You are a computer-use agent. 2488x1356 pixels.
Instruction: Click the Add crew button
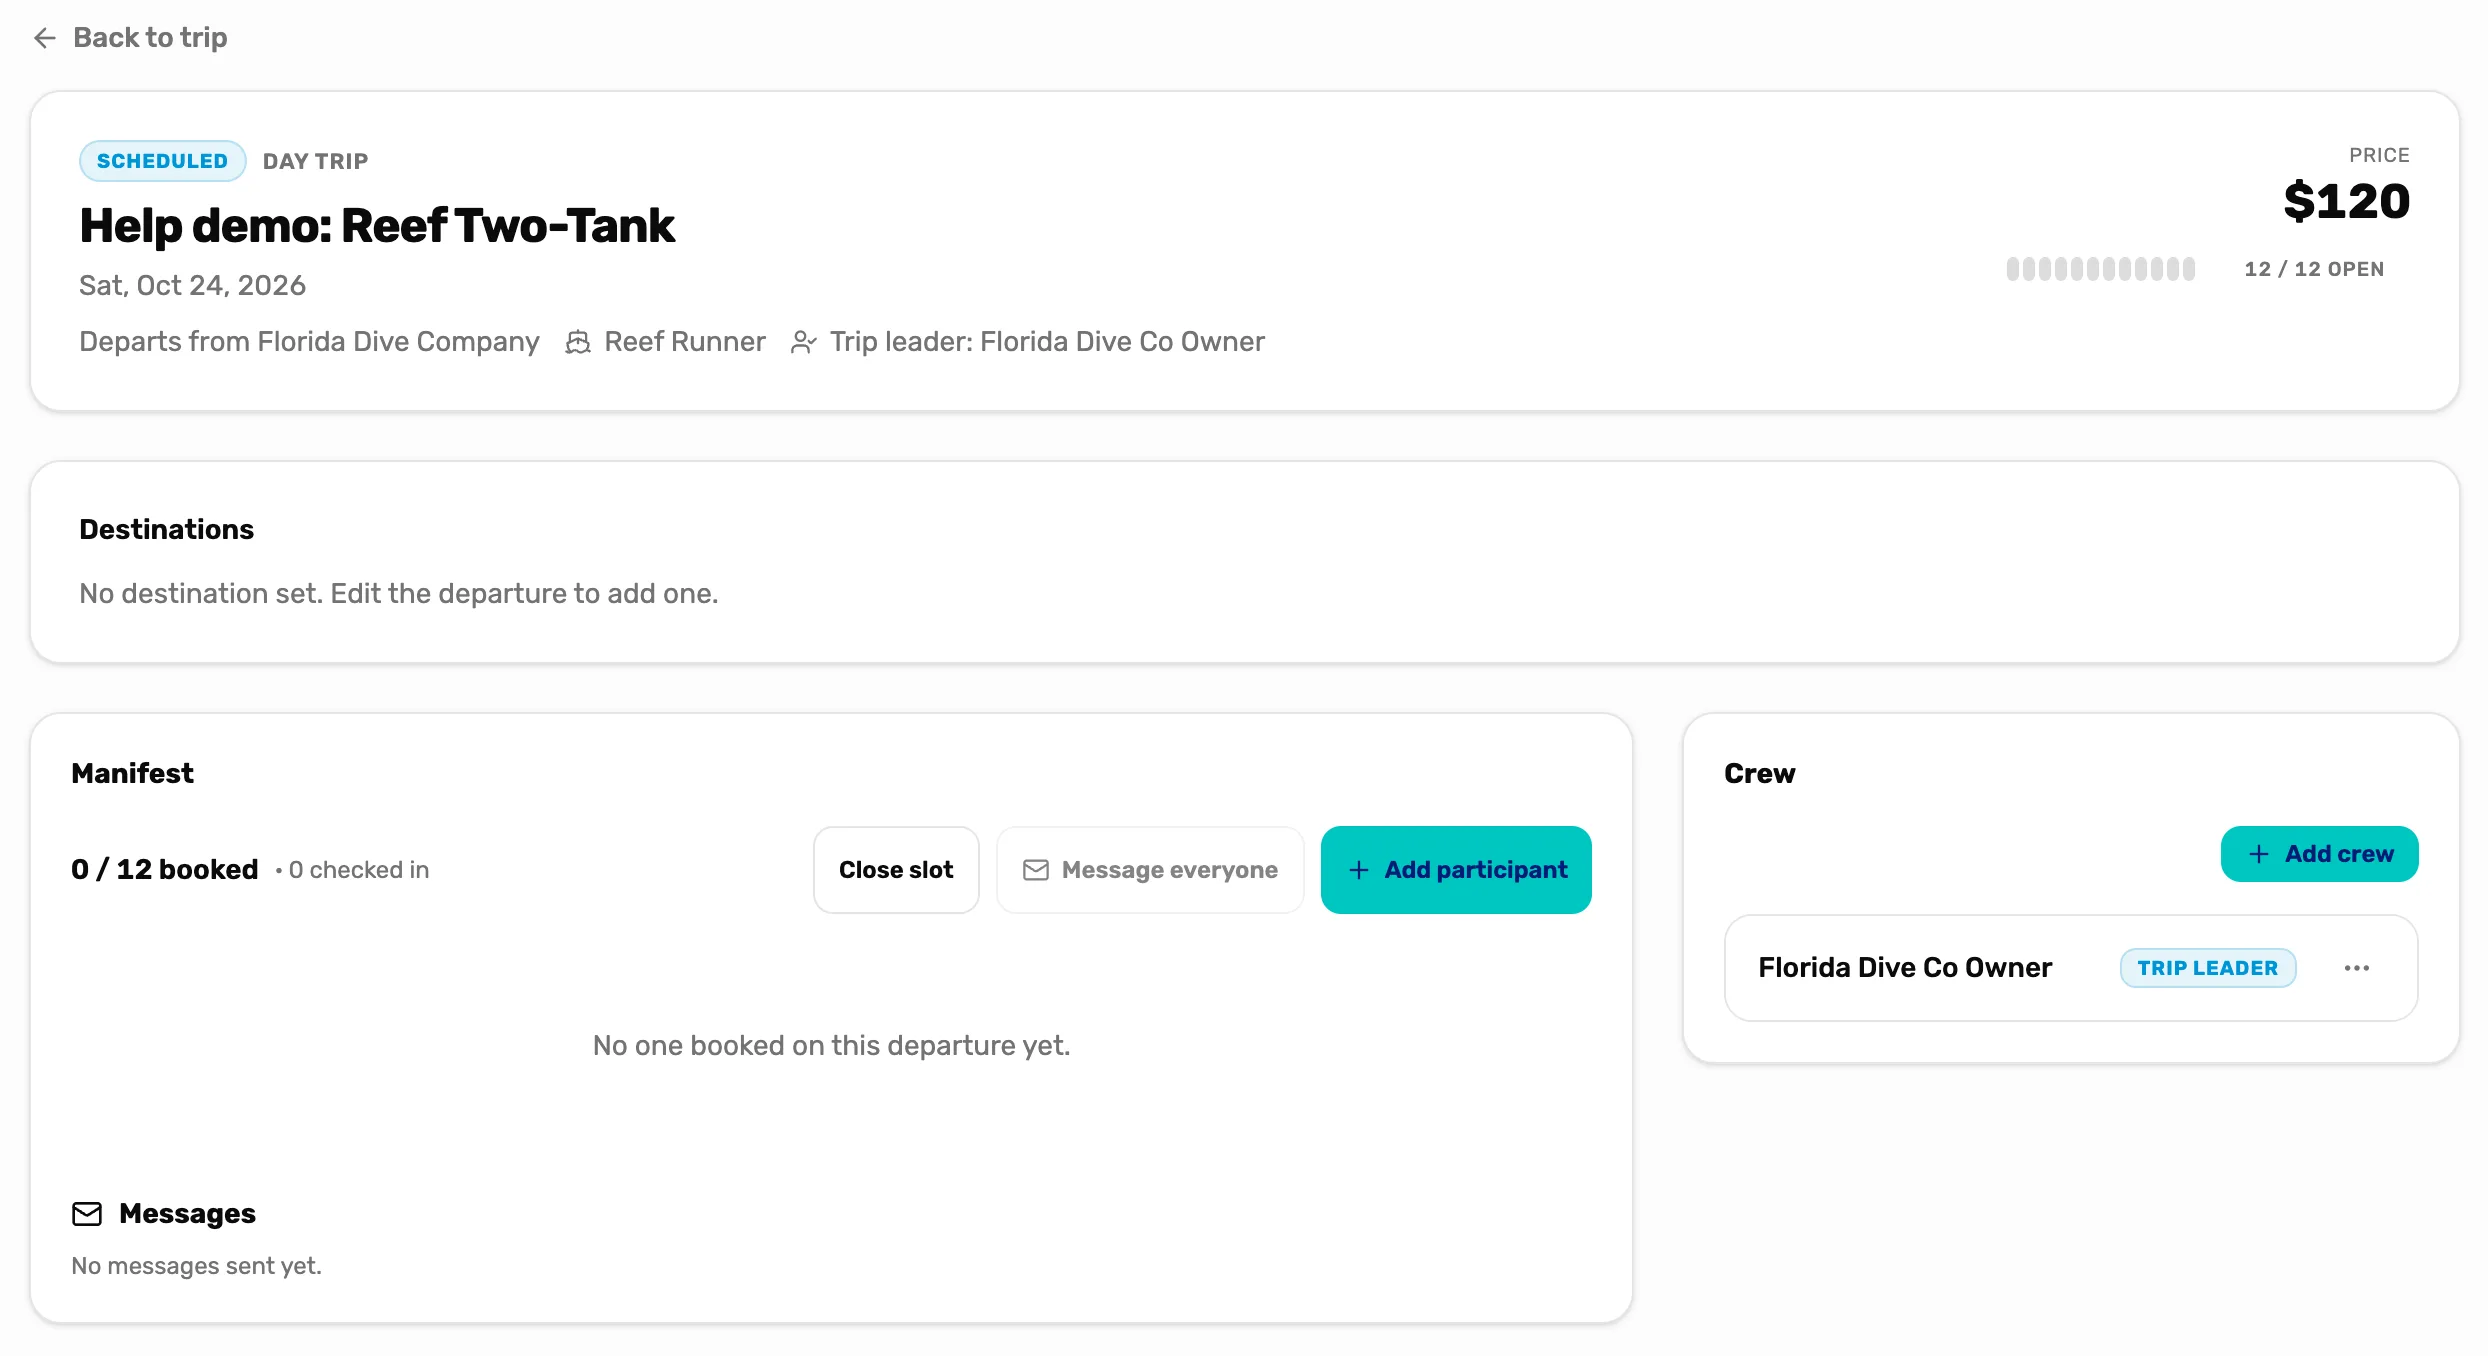pos(2320,854)
